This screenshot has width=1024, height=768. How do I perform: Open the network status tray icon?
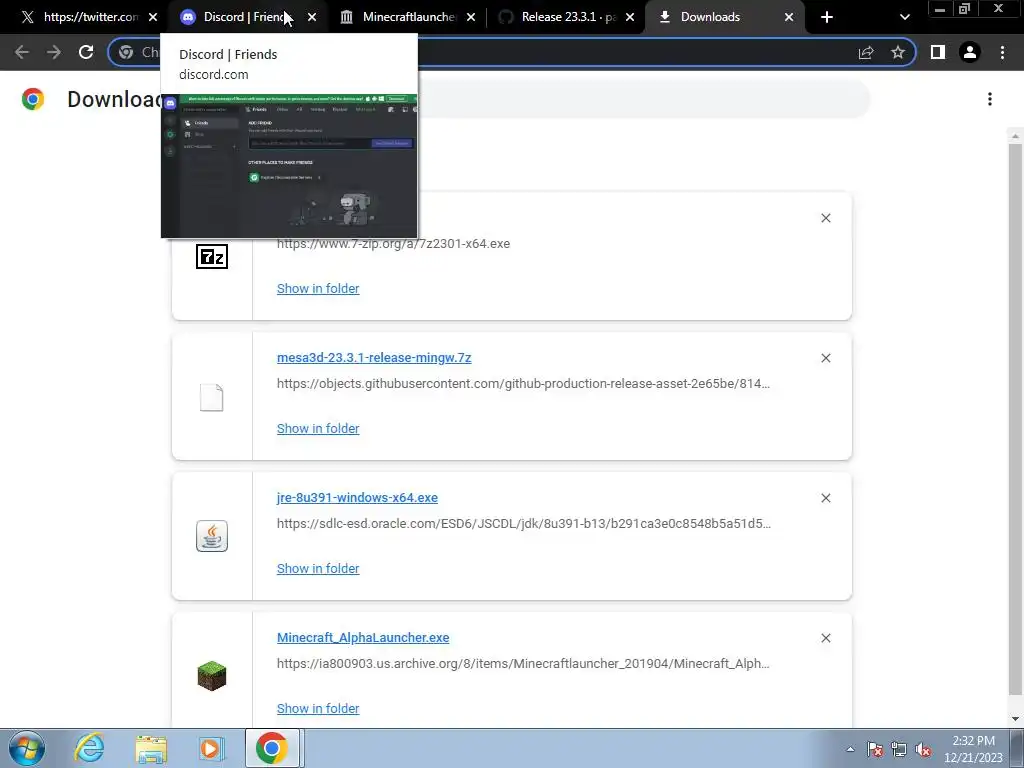point(899,749)
